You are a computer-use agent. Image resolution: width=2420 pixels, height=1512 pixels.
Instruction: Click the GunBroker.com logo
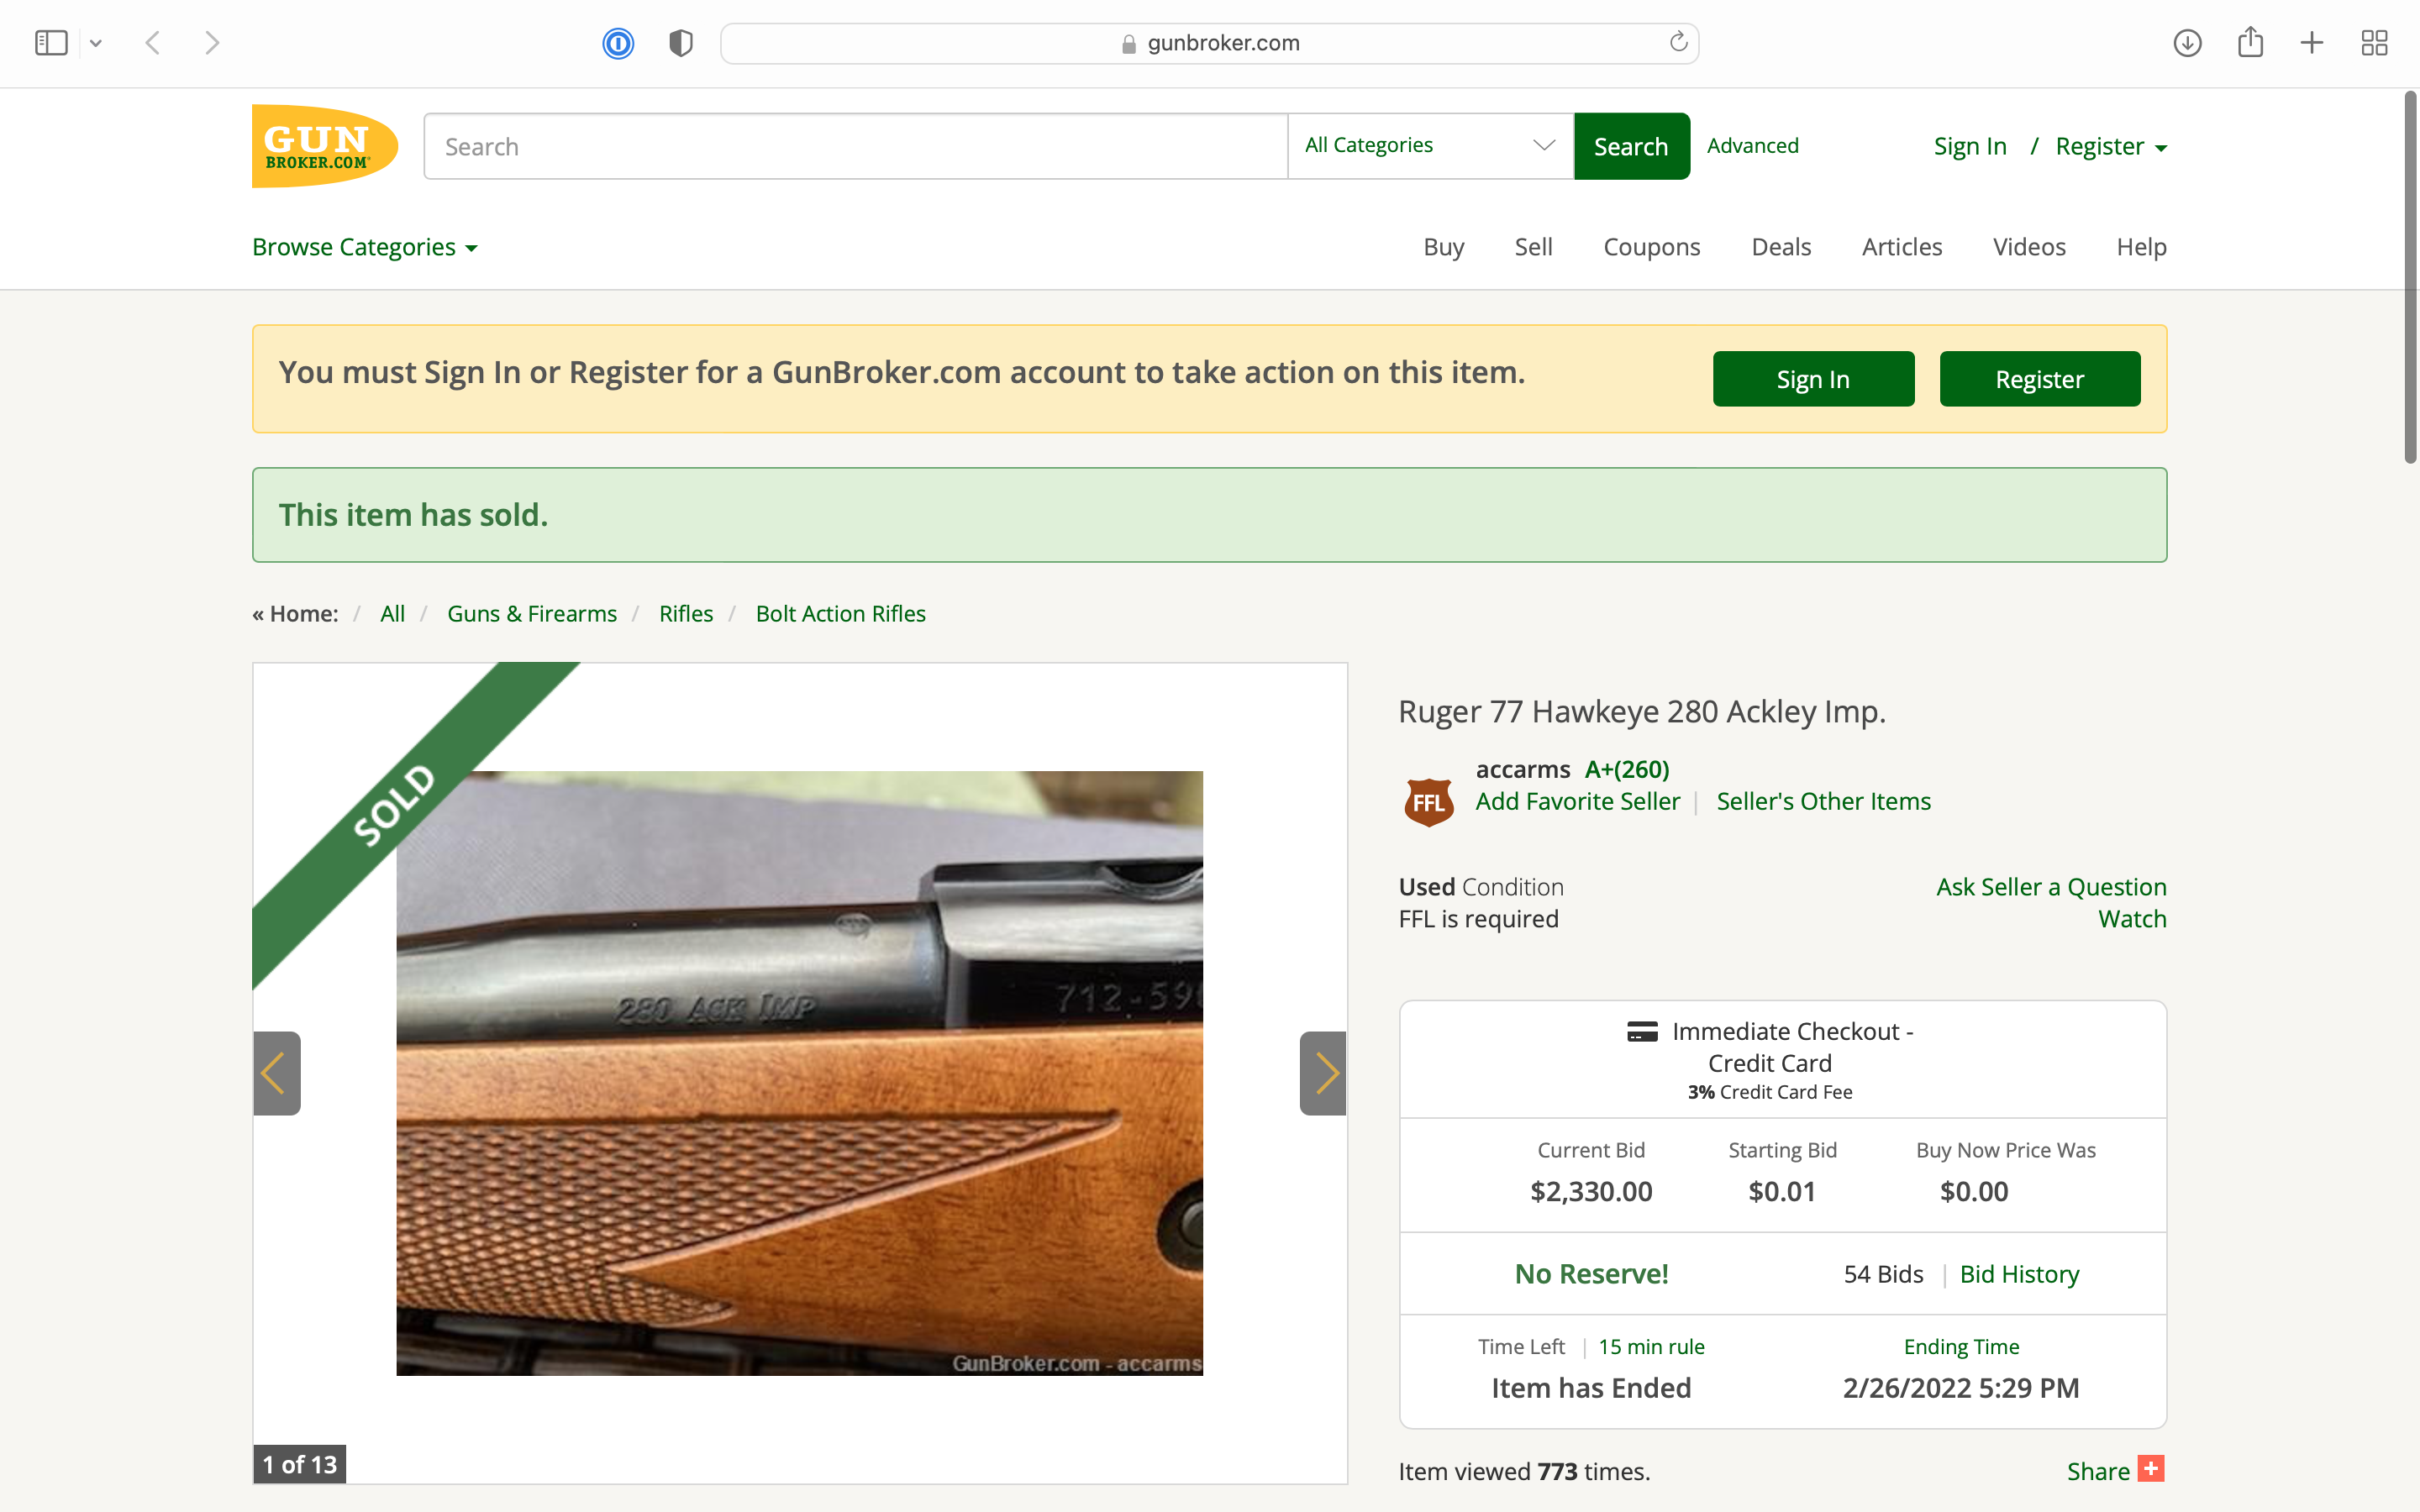(325, 146)
